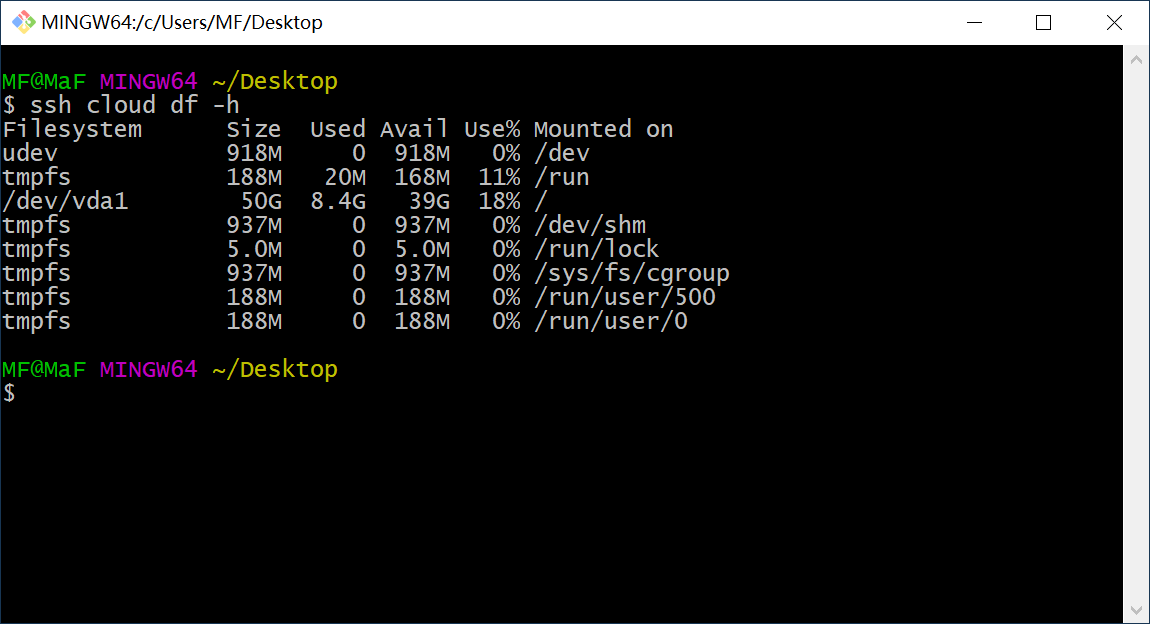Click the 'Mounted on' column header
Image resolution: width=1150 pixels, height=624 pixels.
603,129
